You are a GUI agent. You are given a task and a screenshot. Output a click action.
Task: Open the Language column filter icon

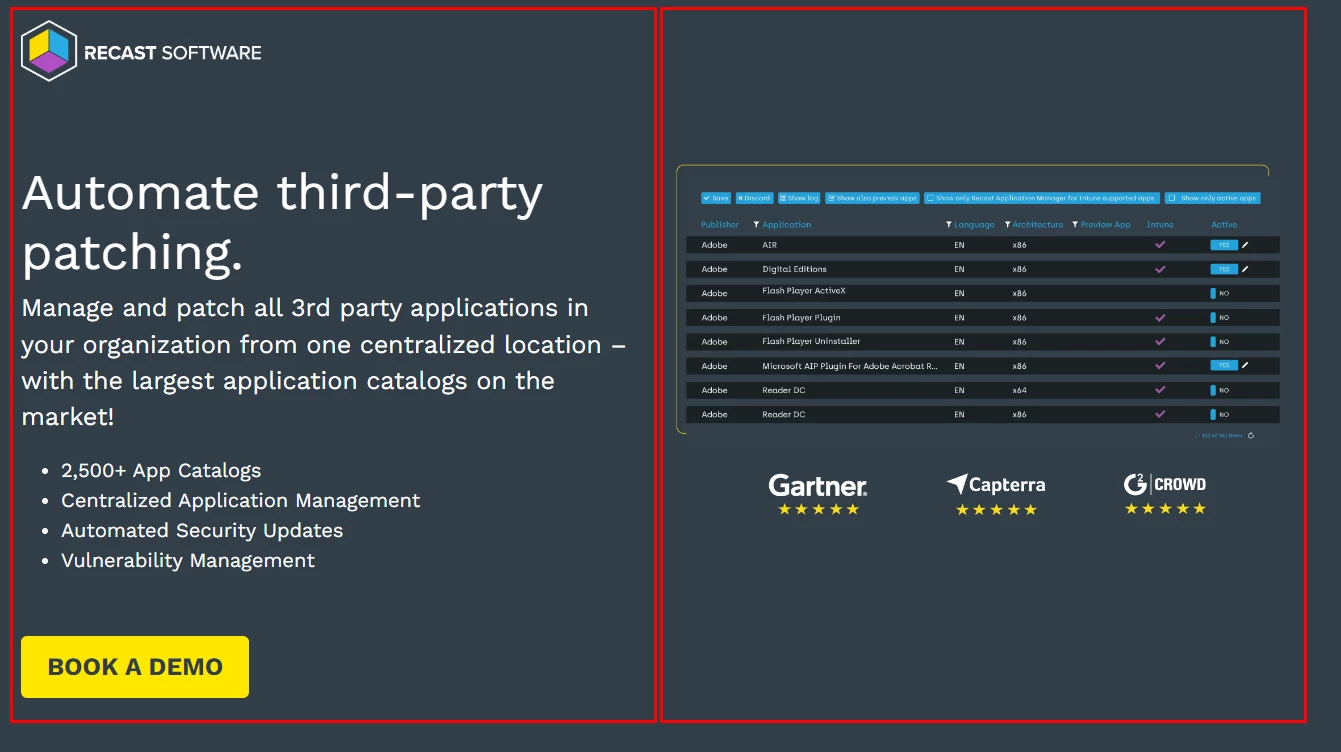point(948,225)
